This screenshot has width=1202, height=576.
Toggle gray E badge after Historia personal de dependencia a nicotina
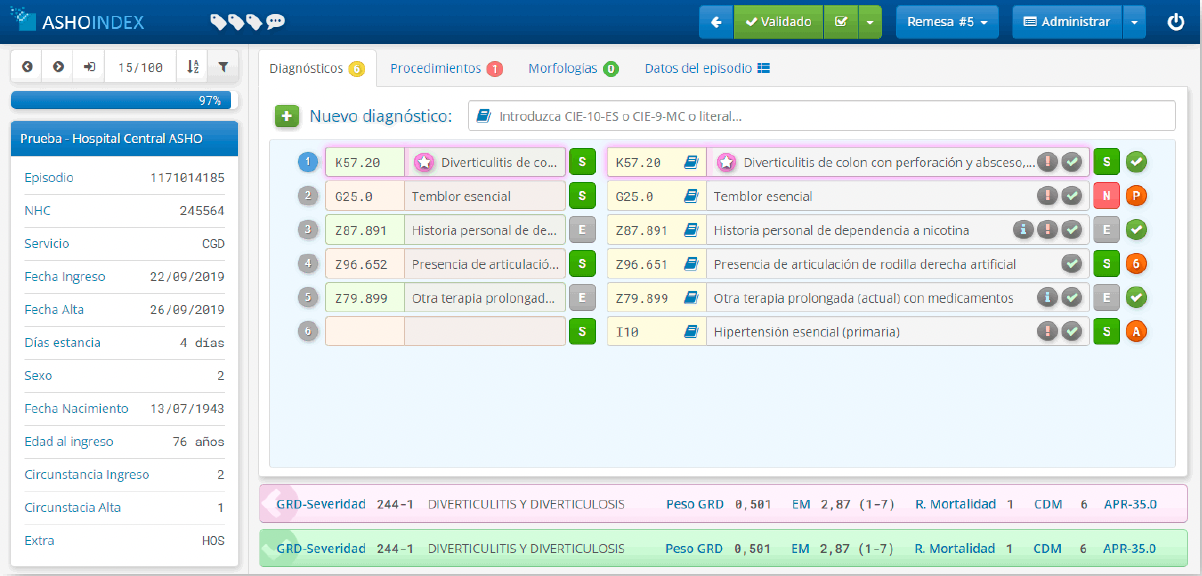(1106, 230)
